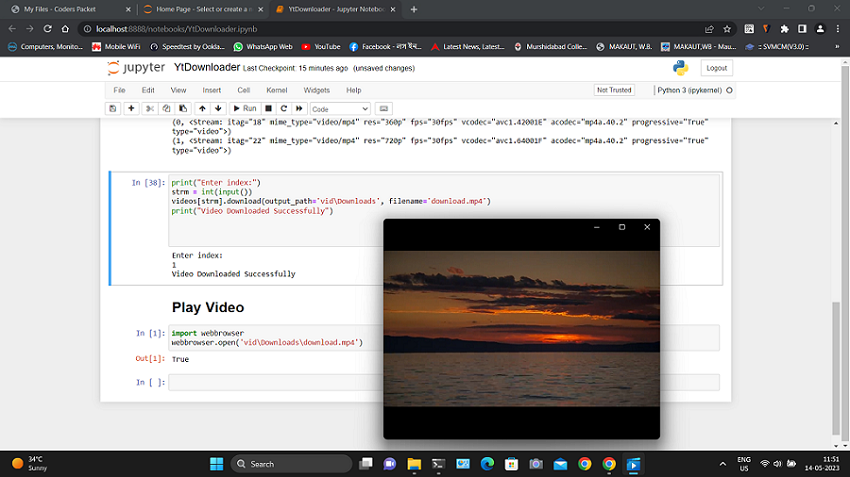Image resolution: width=850 pixels, height=477 pixels.
Task: Rename notebook via YtDownloader title
Action: [207, 67]
